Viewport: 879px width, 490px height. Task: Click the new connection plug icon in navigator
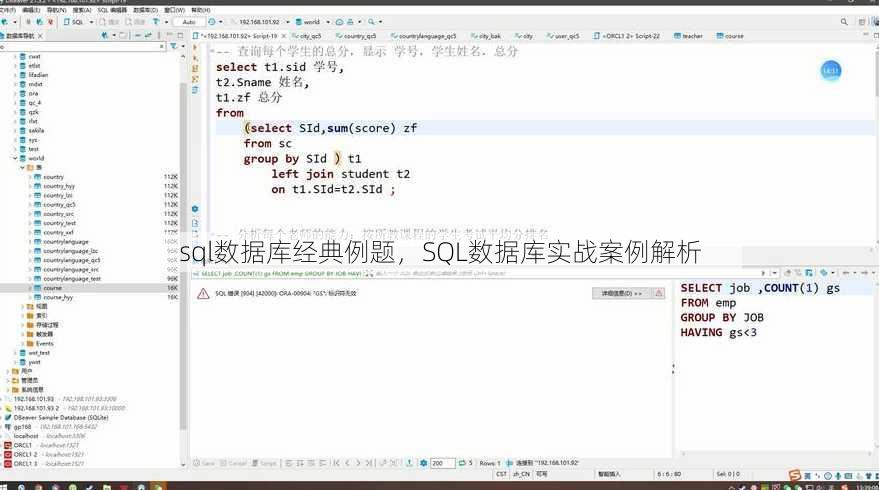click(104, 35)
